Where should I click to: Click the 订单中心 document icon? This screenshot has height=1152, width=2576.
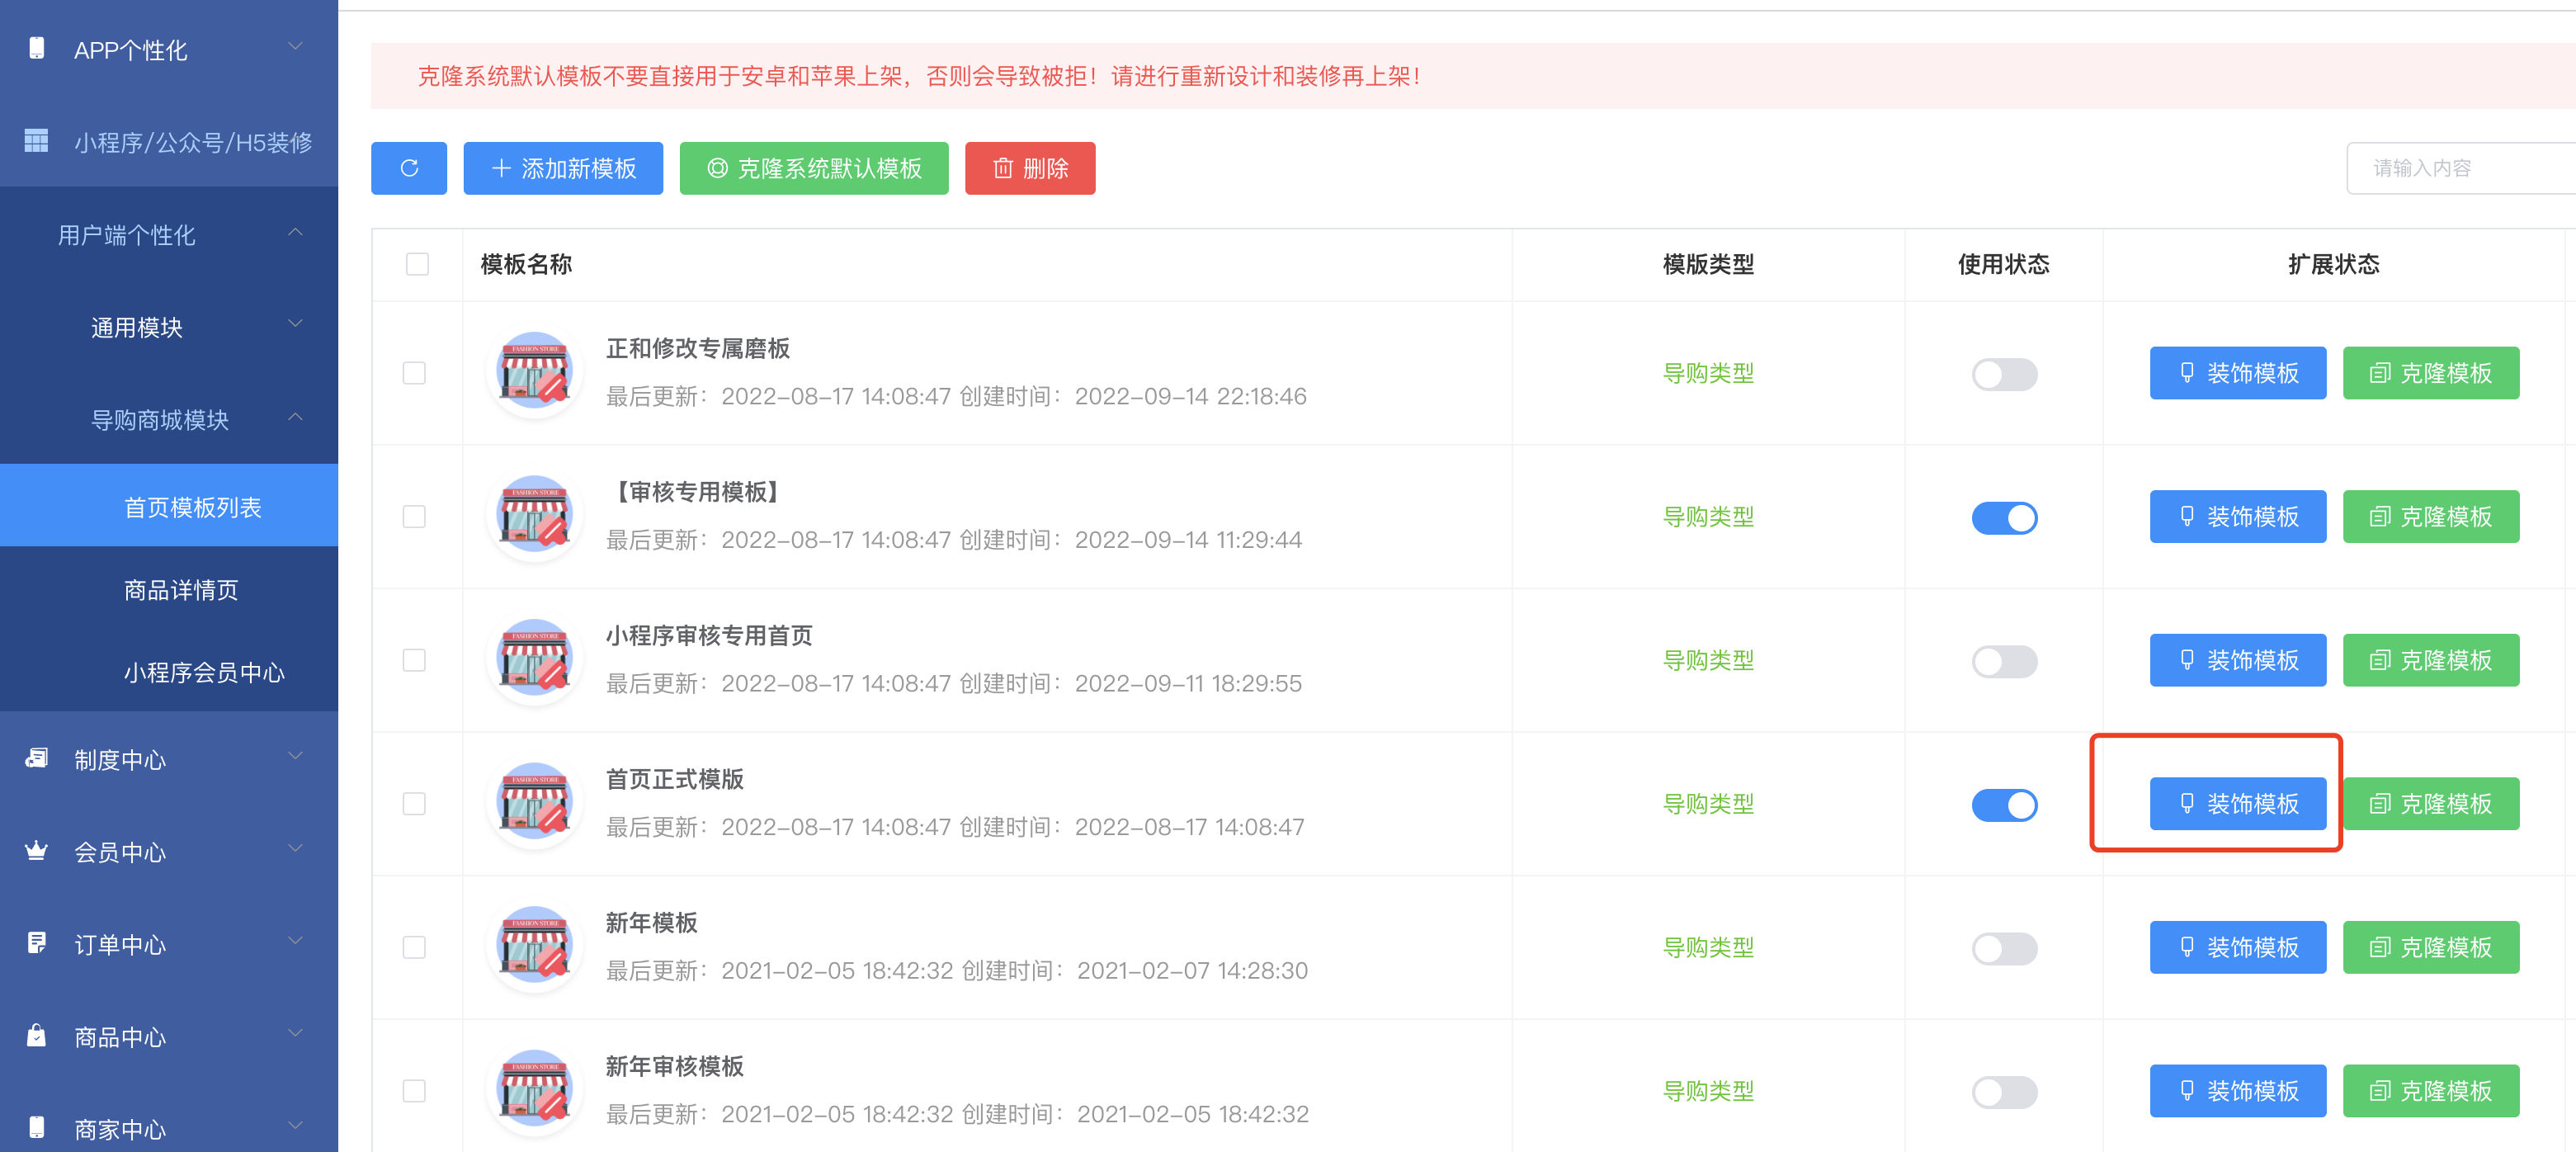(x=37, y=943)
